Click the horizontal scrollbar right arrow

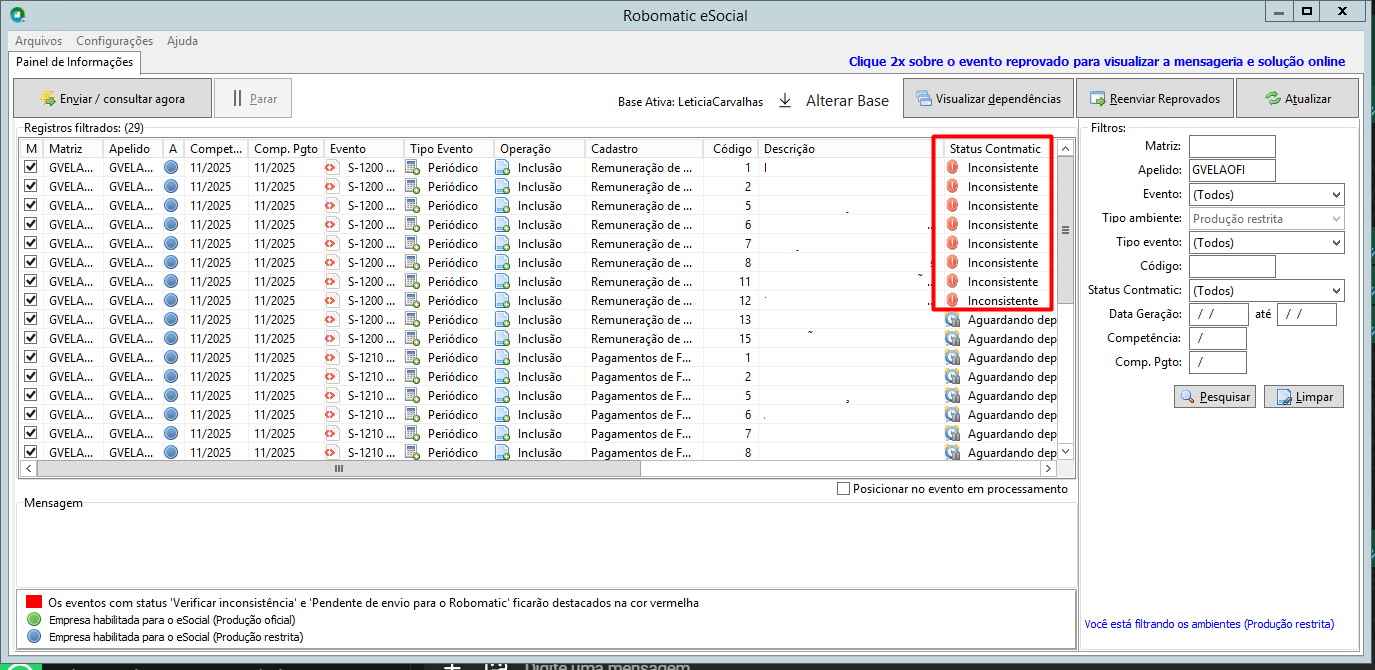click(x=1048, y=468)
